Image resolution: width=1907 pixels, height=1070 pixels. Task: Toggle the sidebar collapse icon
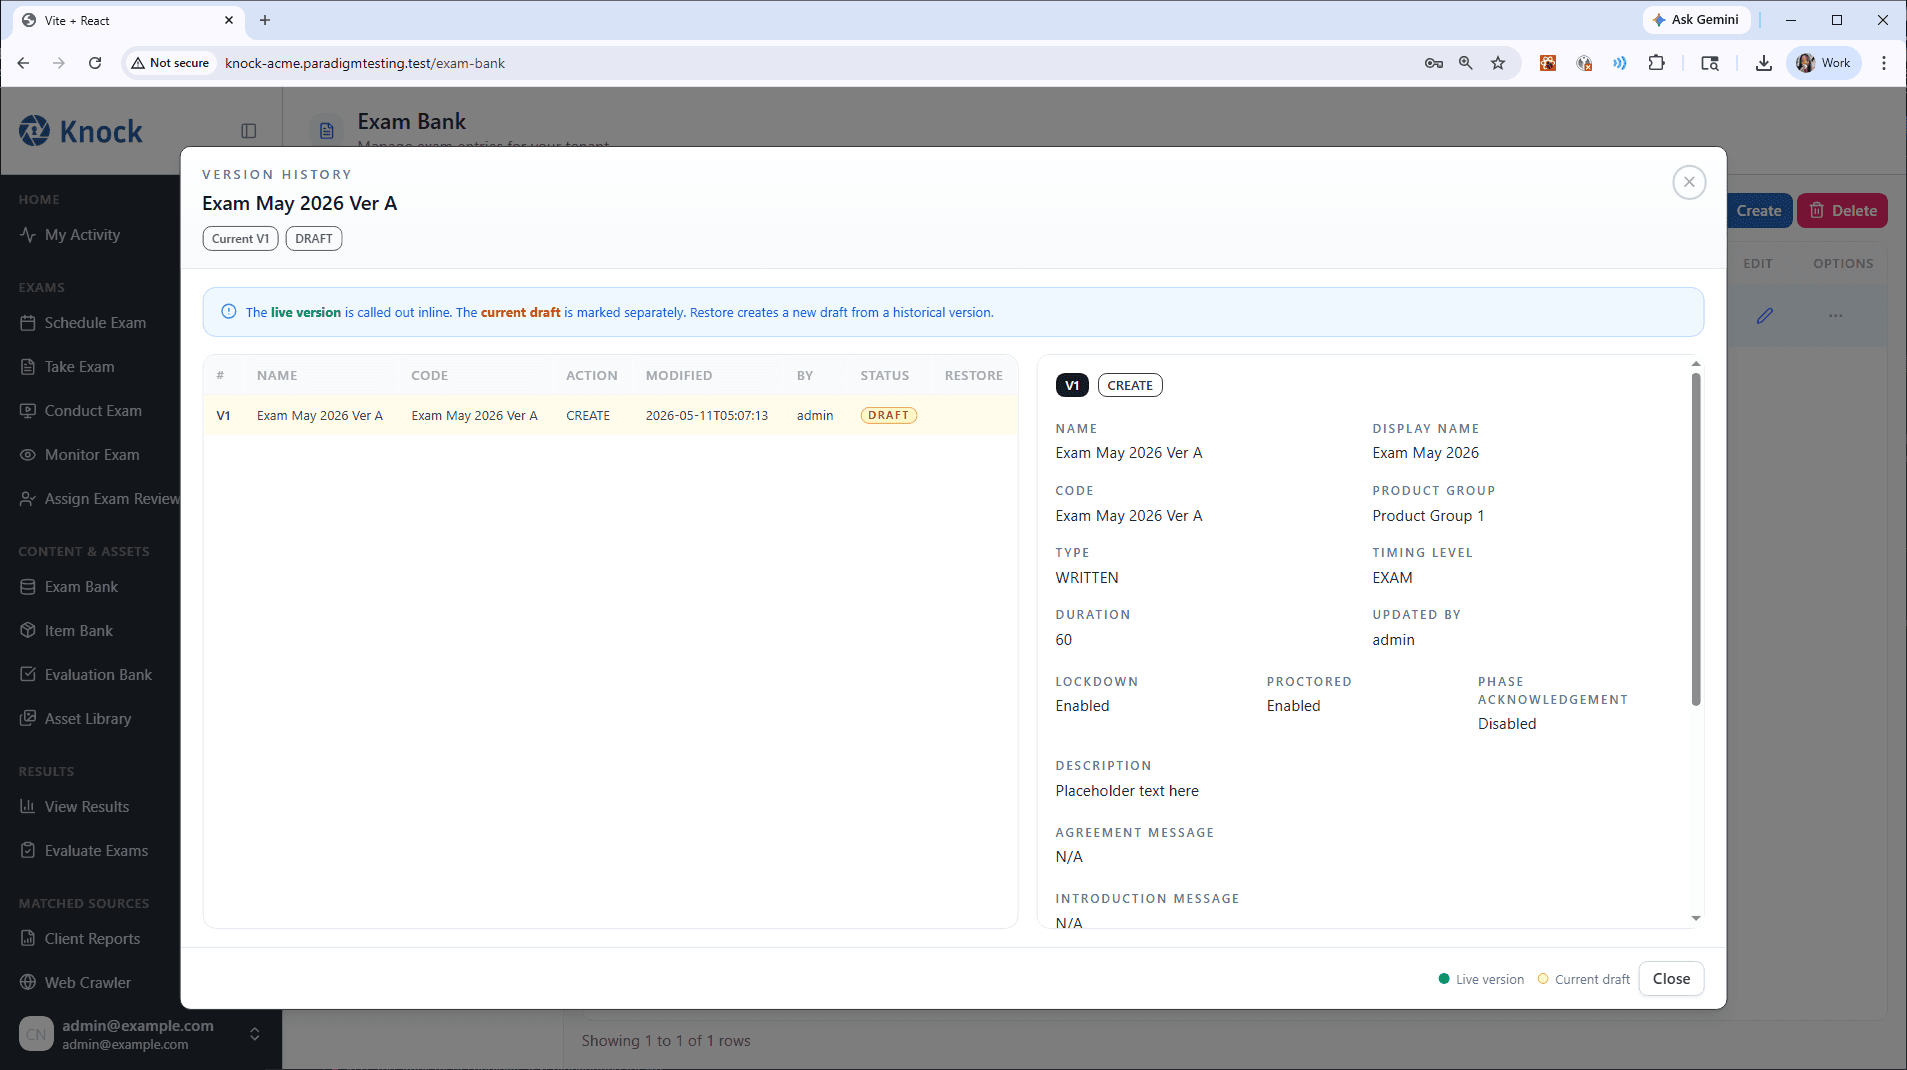249,131
